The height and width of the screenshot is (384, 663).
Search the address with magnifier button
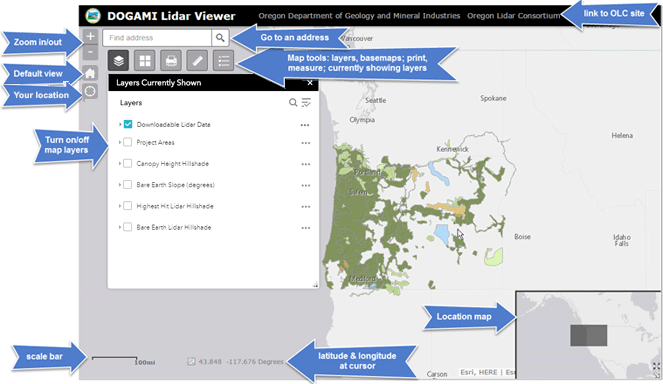220,38
